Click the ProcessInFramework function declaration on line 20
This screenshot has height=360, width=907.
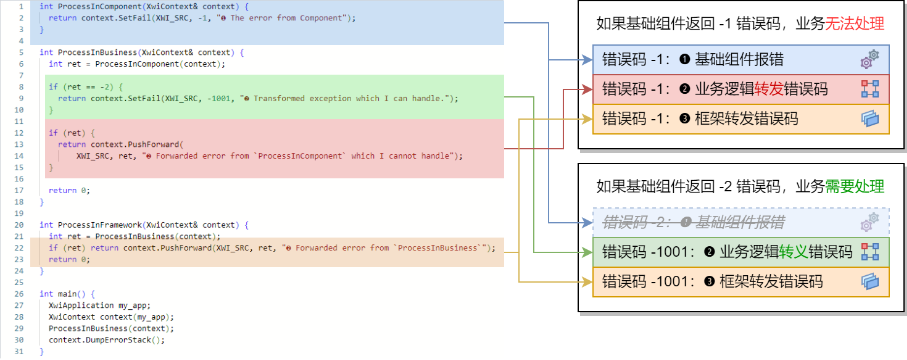144,225
